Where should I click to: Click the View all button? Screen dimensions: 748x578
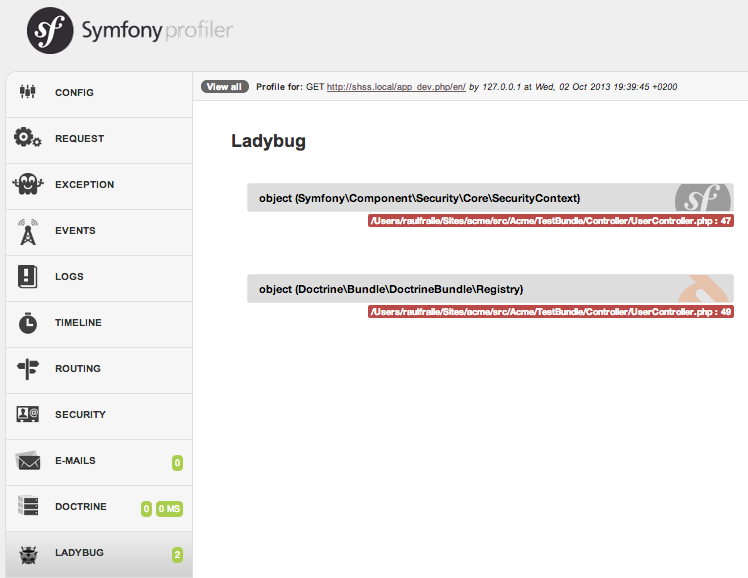pyautogui.click(x=225, y=87)
